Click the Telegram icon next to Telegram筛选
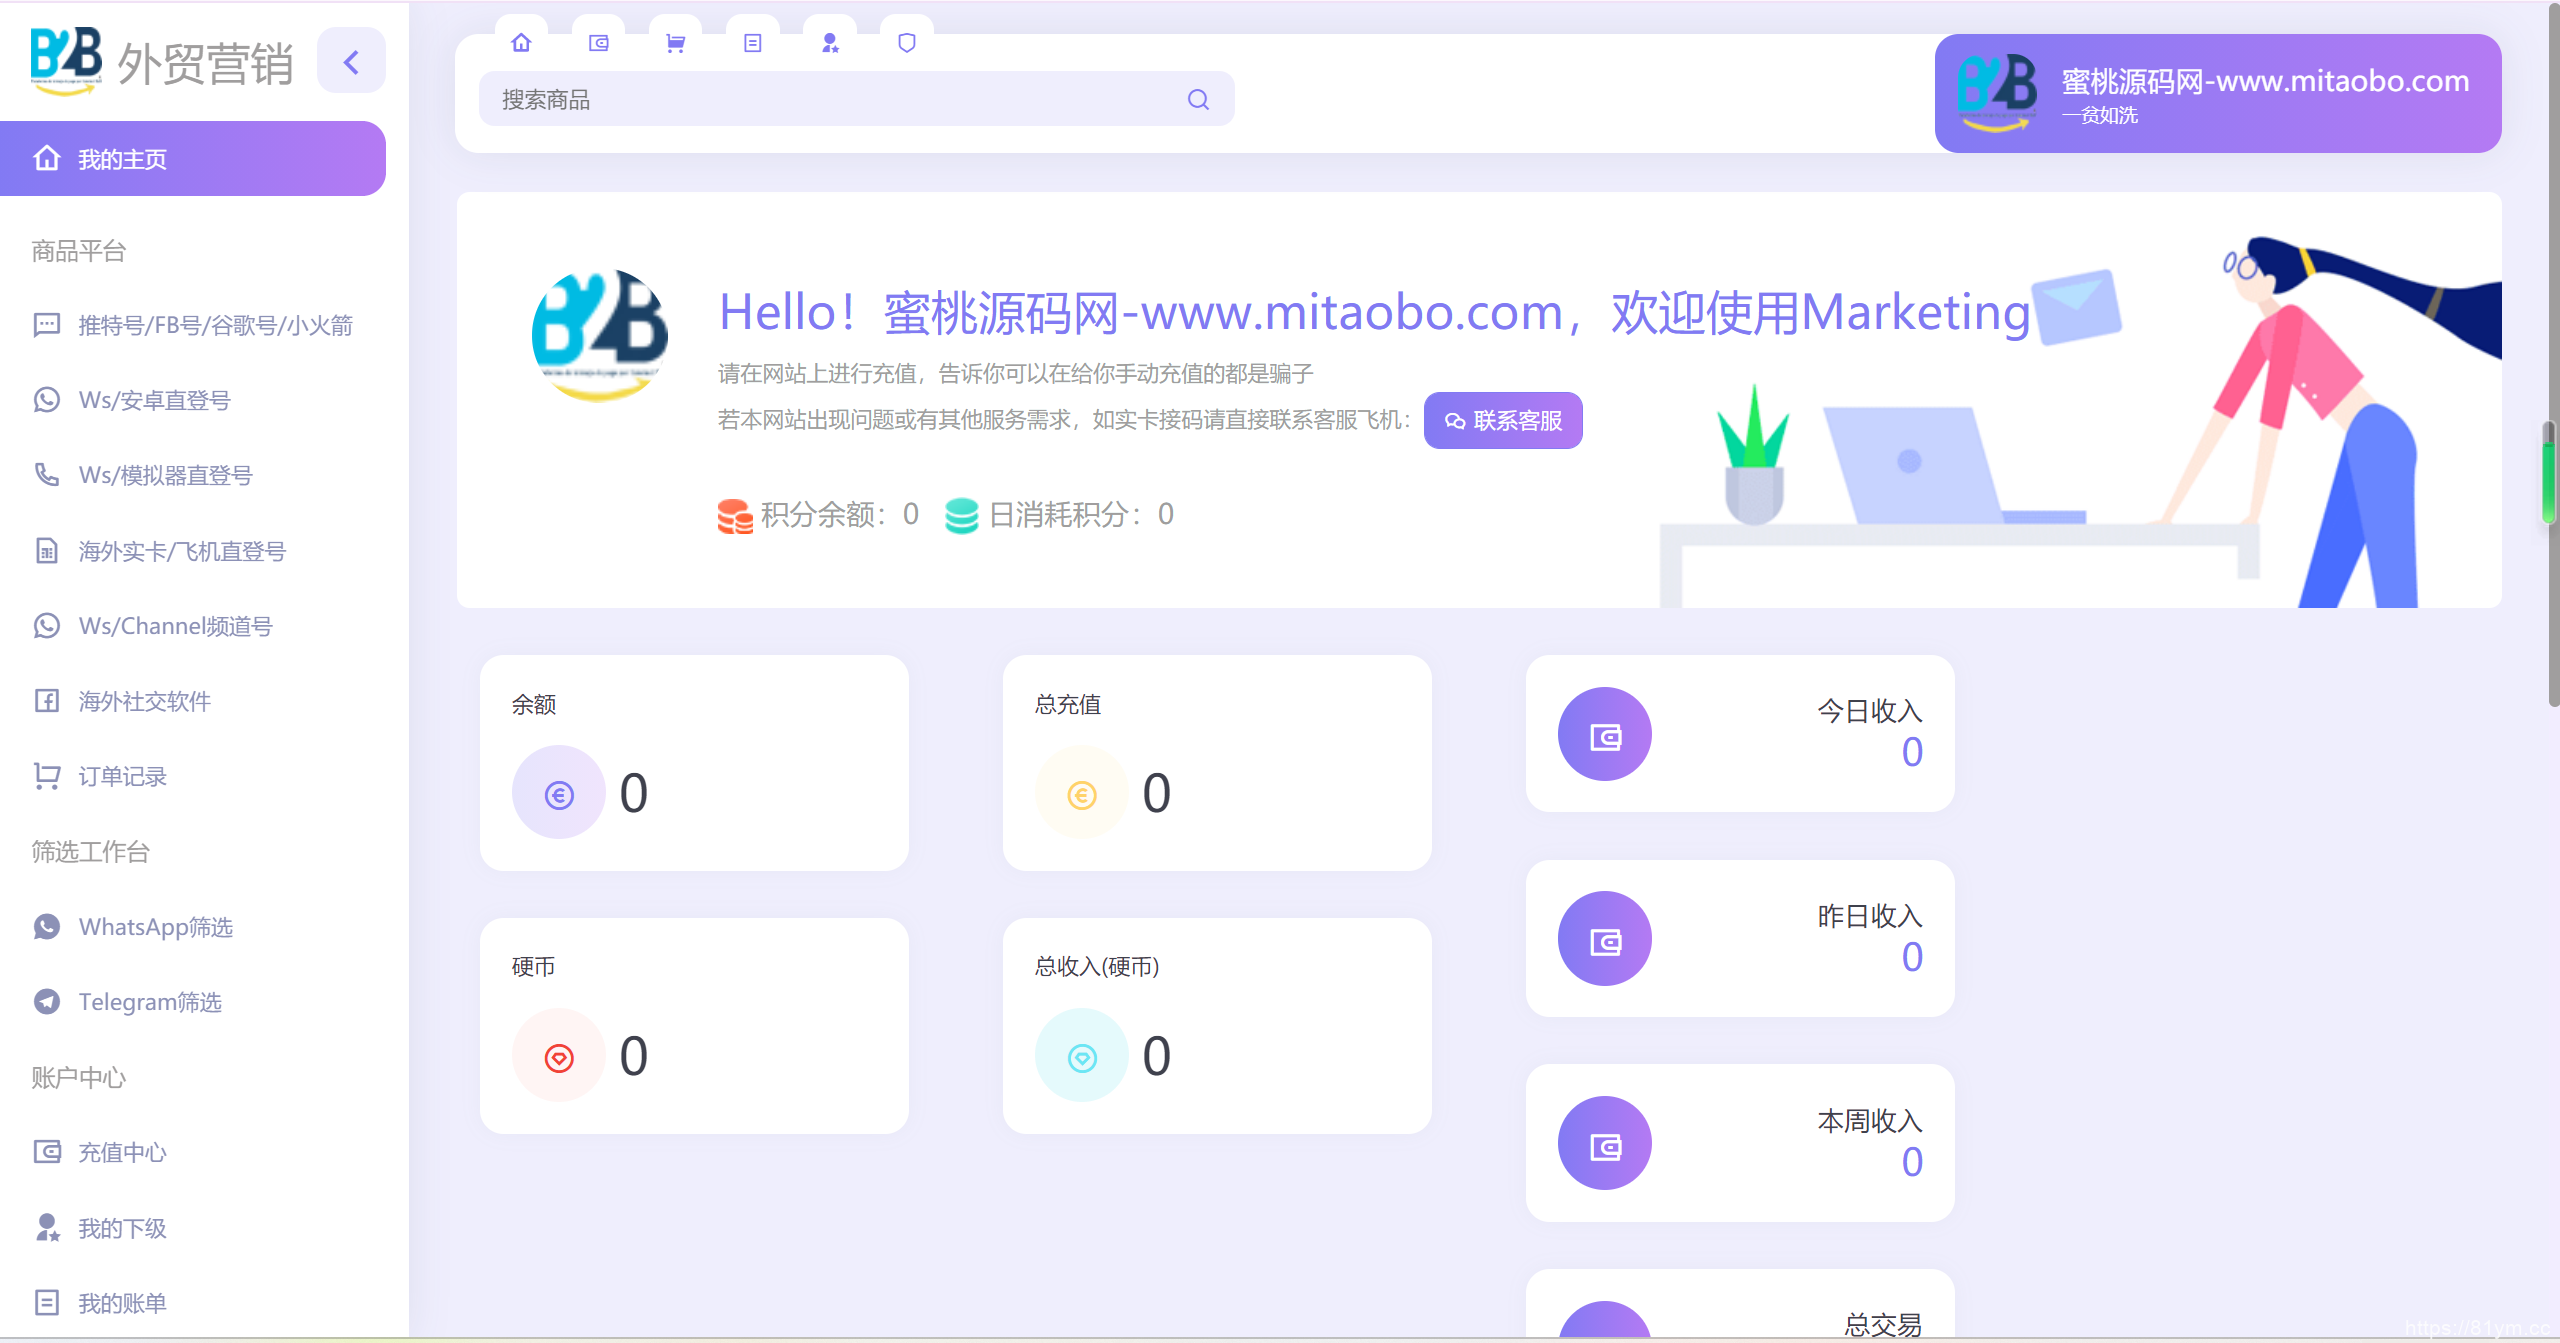The width and height of the screenshot is (2560, 1343). pyautogui.click(x=46, y=1002)
